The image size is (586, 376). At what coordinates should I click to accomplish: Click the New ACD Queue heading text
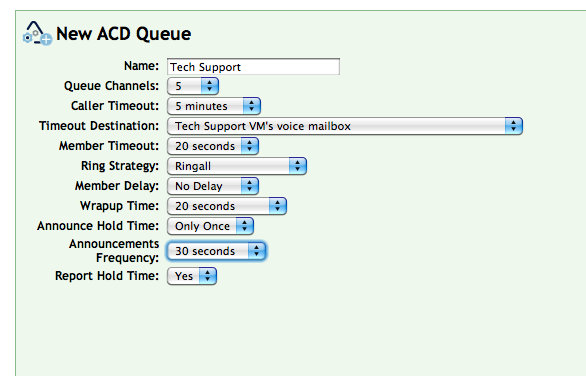[x=124, y=34]
